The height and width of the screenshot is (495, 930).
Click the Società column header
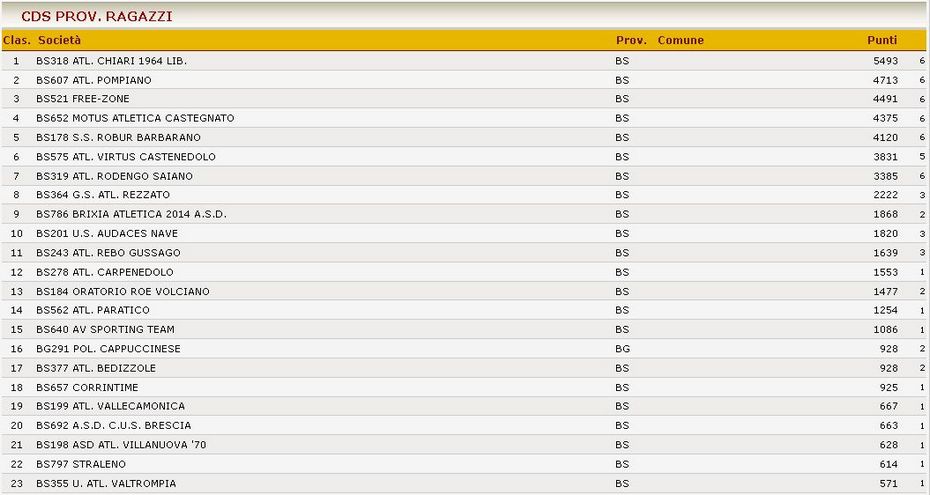pos(59,40)
